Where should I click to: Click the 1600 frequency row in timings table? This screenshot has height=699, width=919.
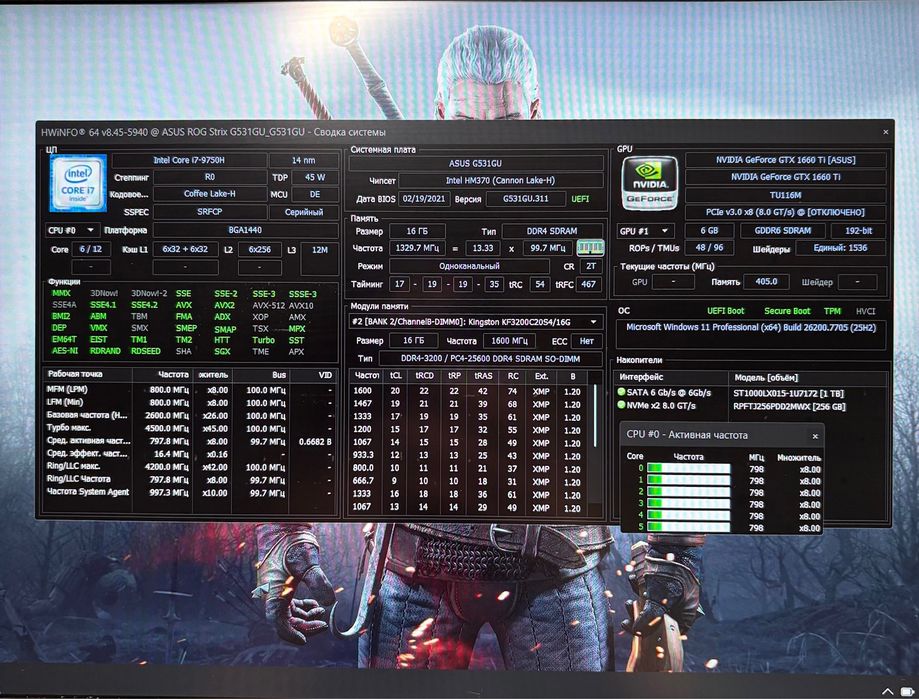click(469, 391)
